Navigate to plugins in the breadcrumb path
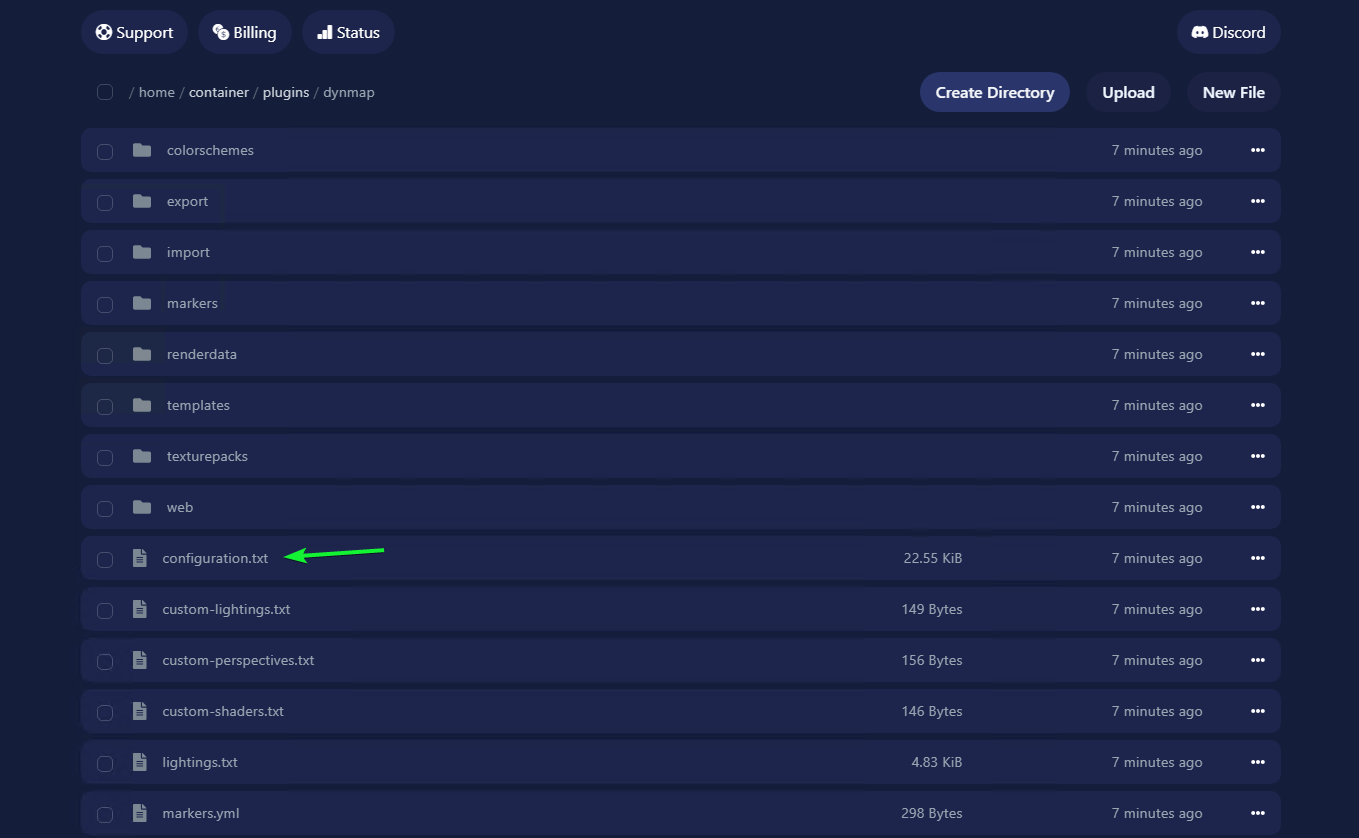Image resolution: width=1359 pixels, height=838 pixels. (287, 92)
